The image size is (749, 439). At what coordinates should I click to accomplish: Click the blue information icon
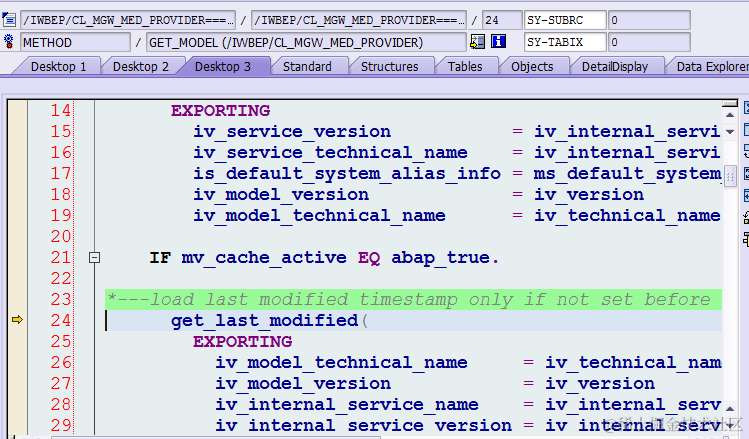pyautogui.click(x=498, y=42)
